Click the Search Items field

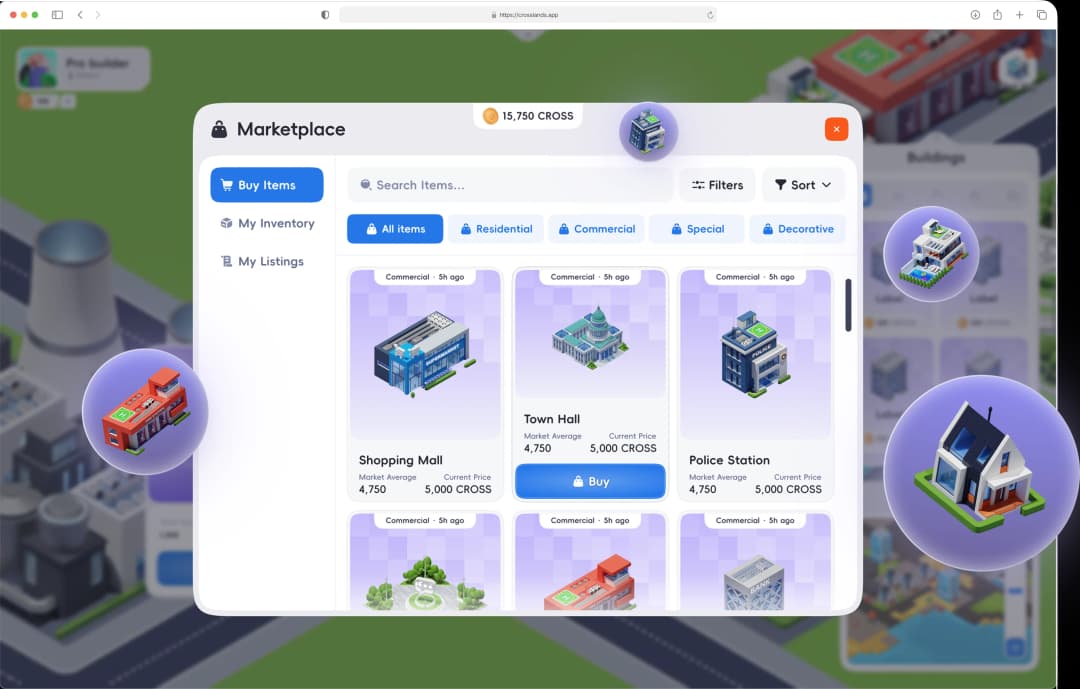tap(510, 185)
